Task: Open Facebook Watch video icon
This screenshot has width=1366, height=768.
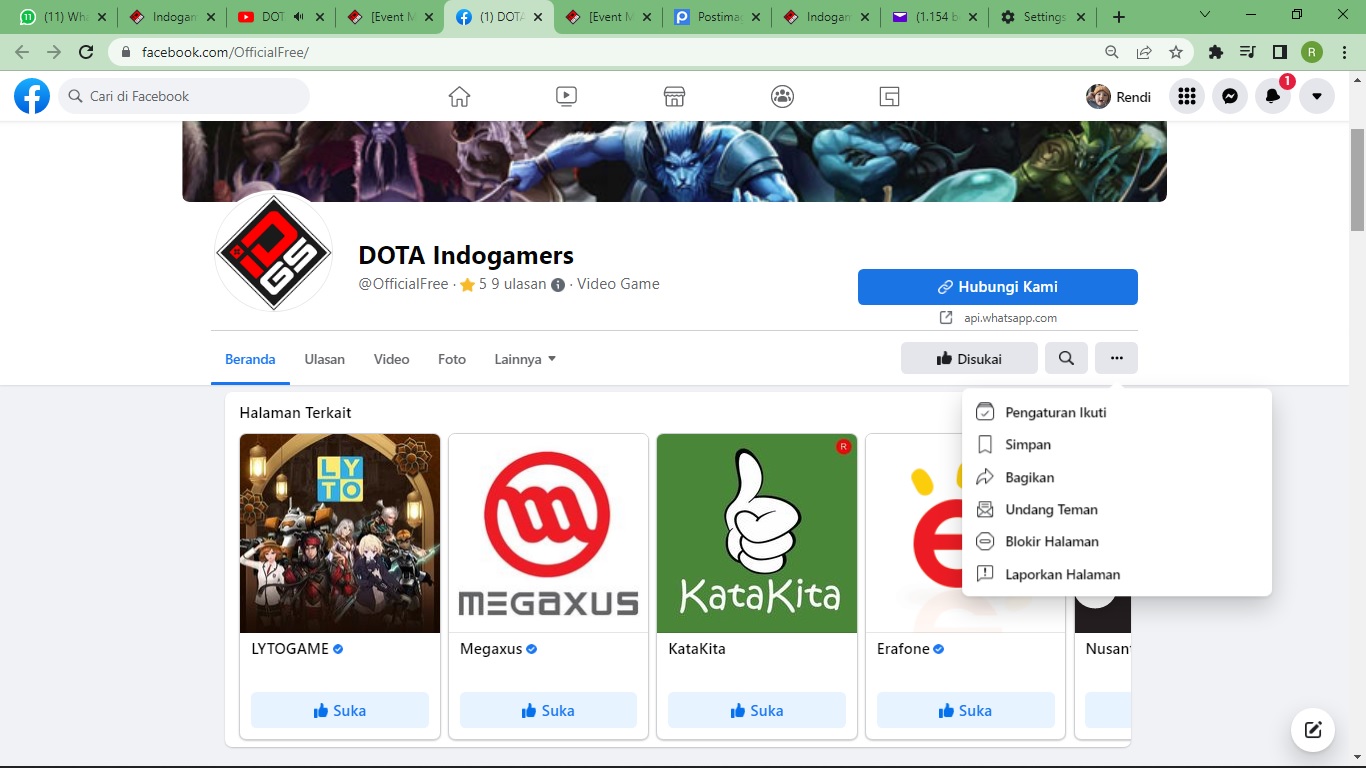Action: 566,96
